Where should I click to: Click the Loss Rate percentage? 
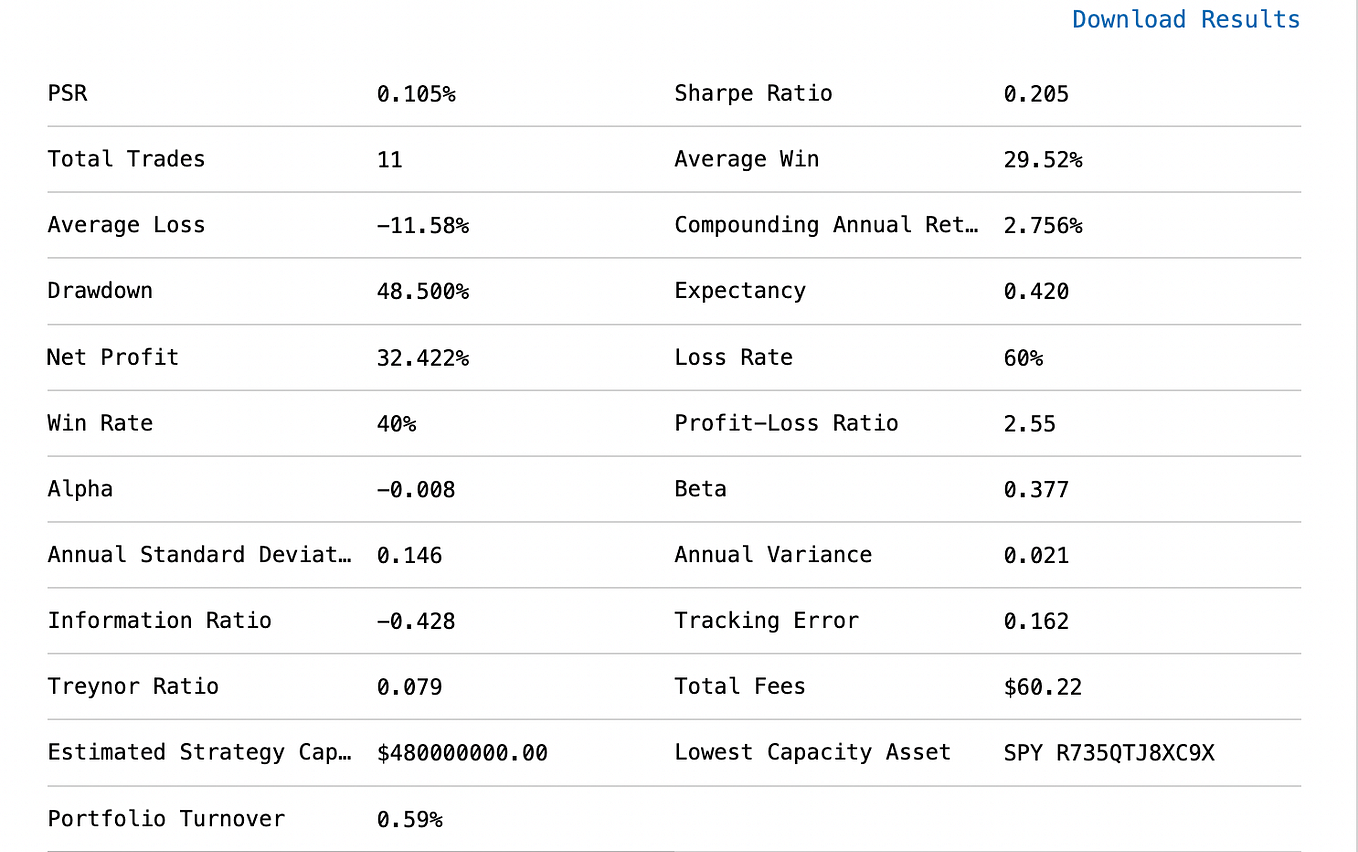1023,357
